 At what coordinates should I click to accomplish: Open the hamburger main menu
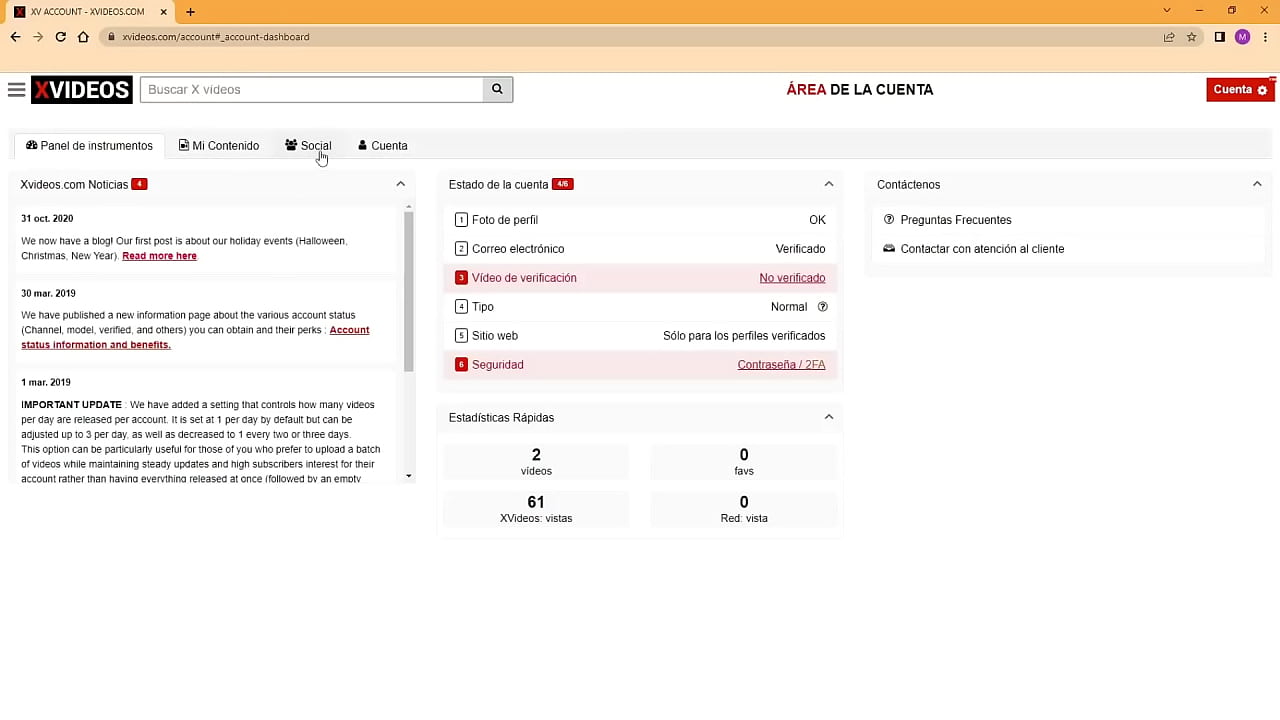(x=16, y=90)
